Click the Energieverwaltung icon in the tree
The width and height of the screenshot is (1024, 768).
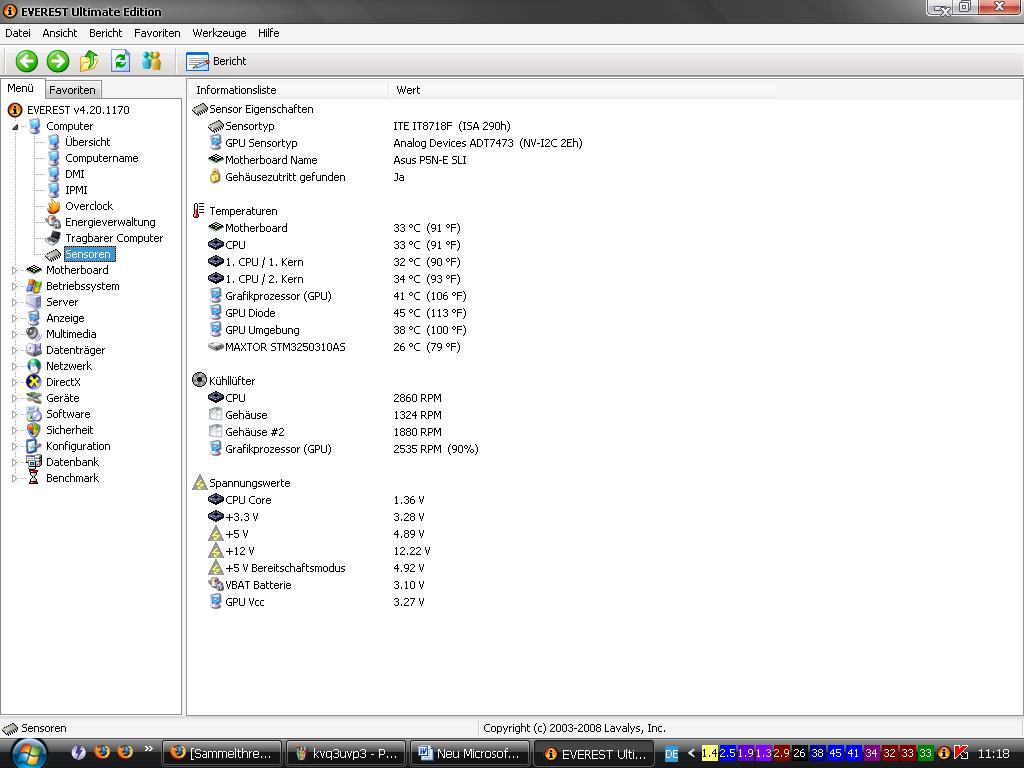pos(54,222)
